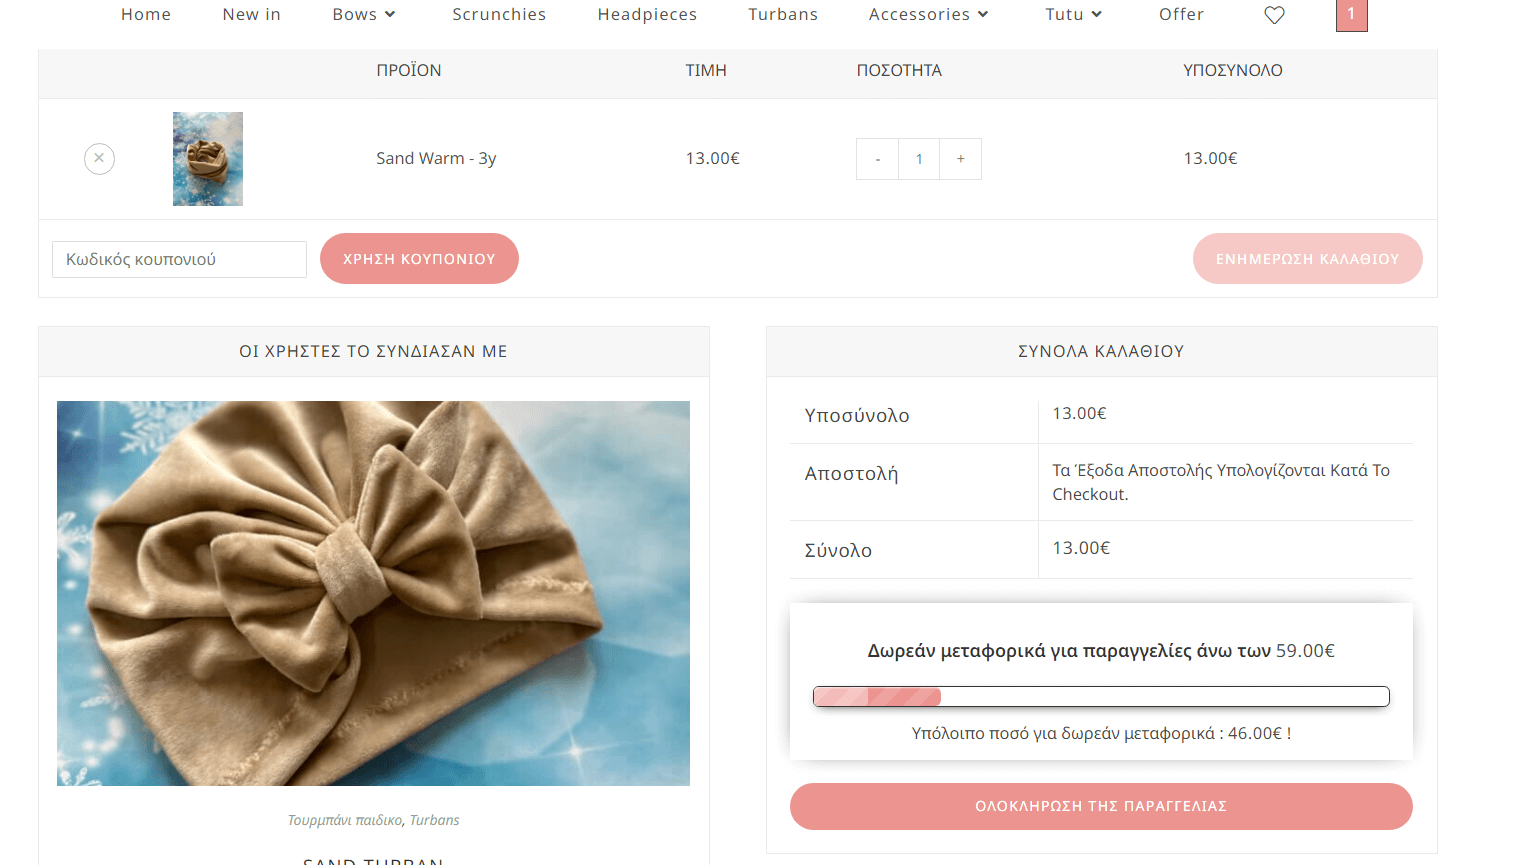
Task: Open the Sand Warm cart thumbnail
Action: coord(208,159)
